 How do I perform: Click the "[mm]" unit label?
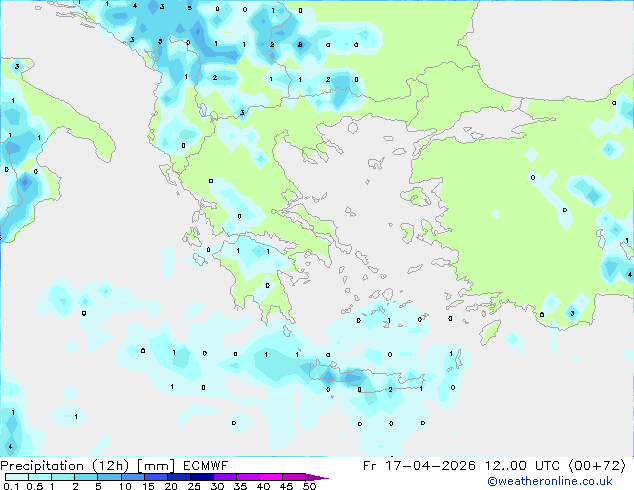[156, 466]
